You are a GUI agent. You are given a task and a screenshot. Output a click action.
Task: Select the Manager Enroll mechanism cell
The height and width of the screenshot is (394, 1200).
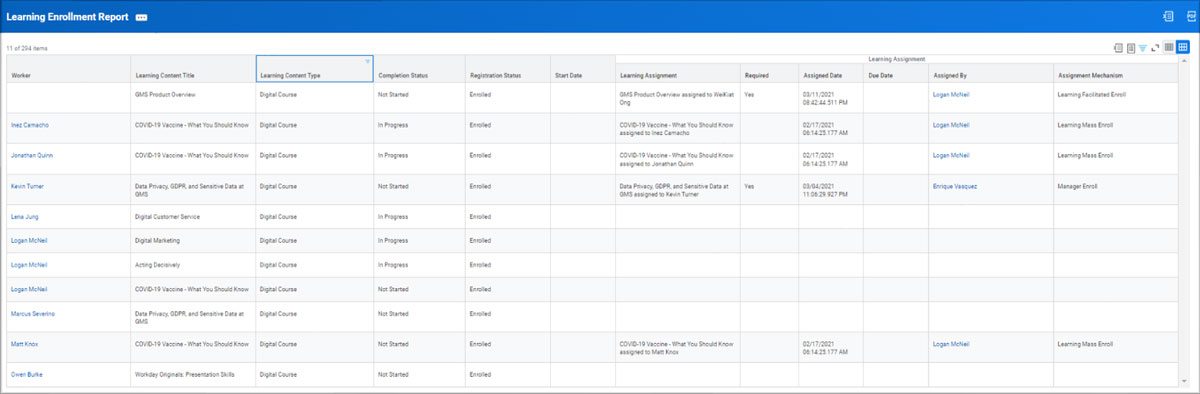[1116, 190]
